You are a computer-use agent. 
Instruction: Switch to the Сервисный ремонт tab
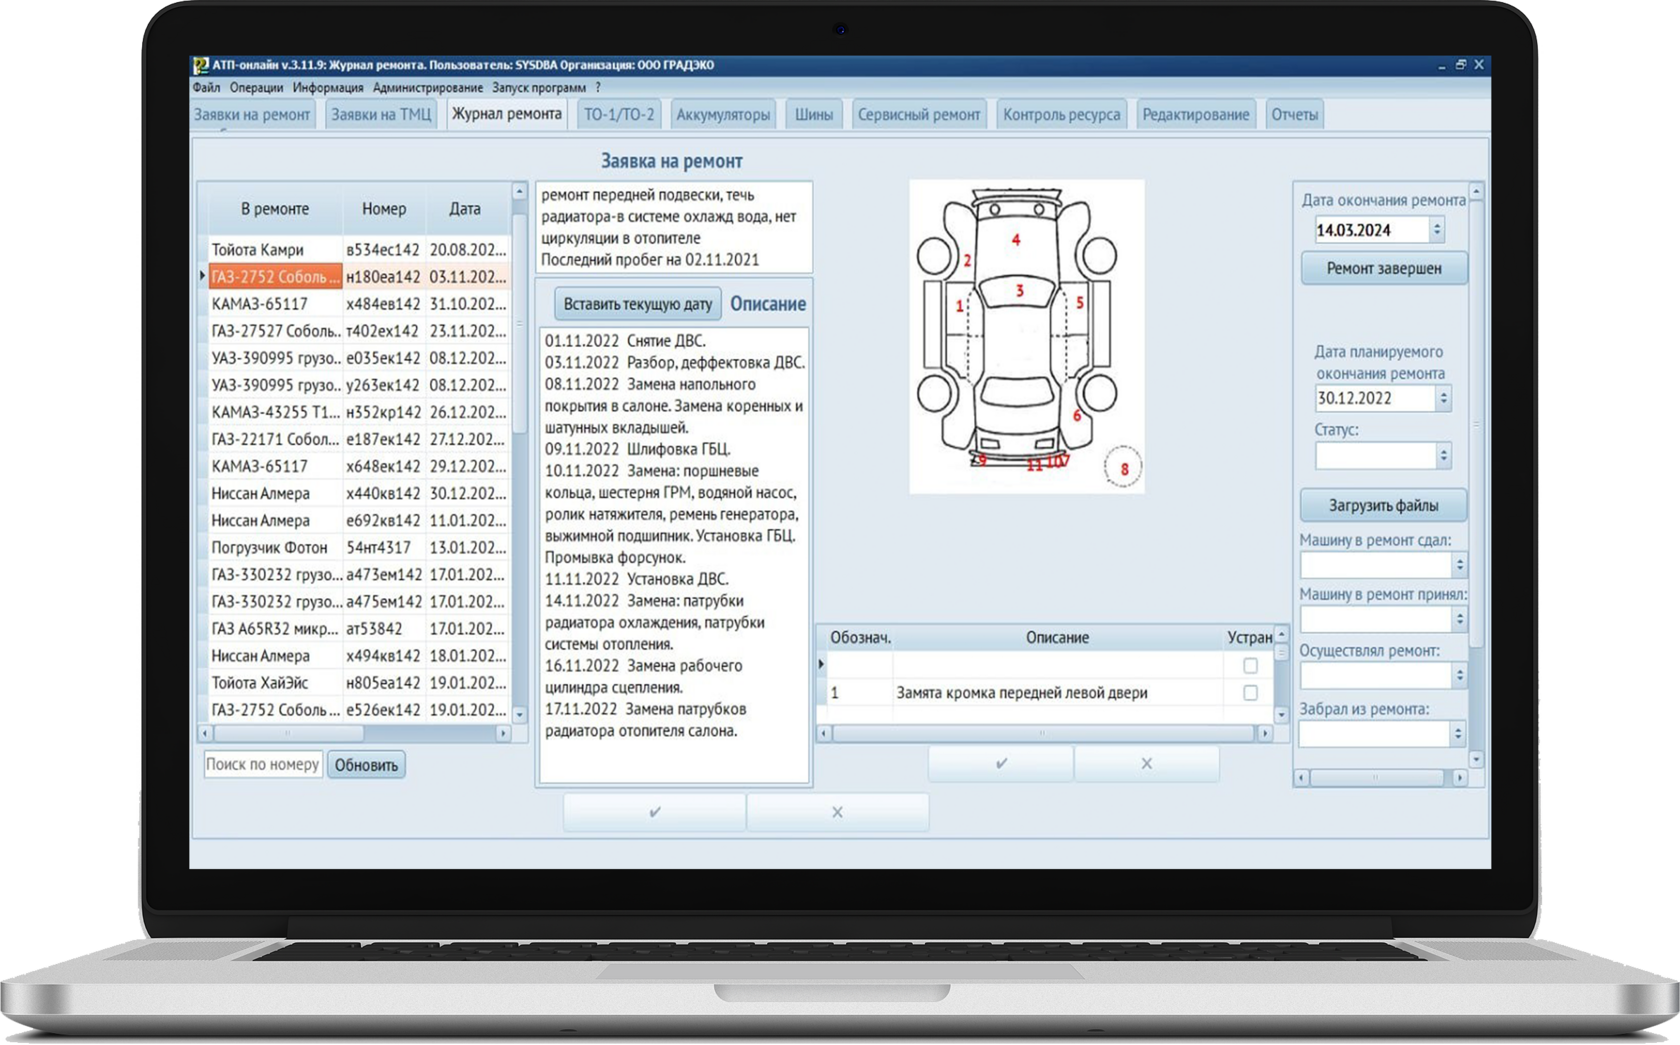tap(919, 114)
